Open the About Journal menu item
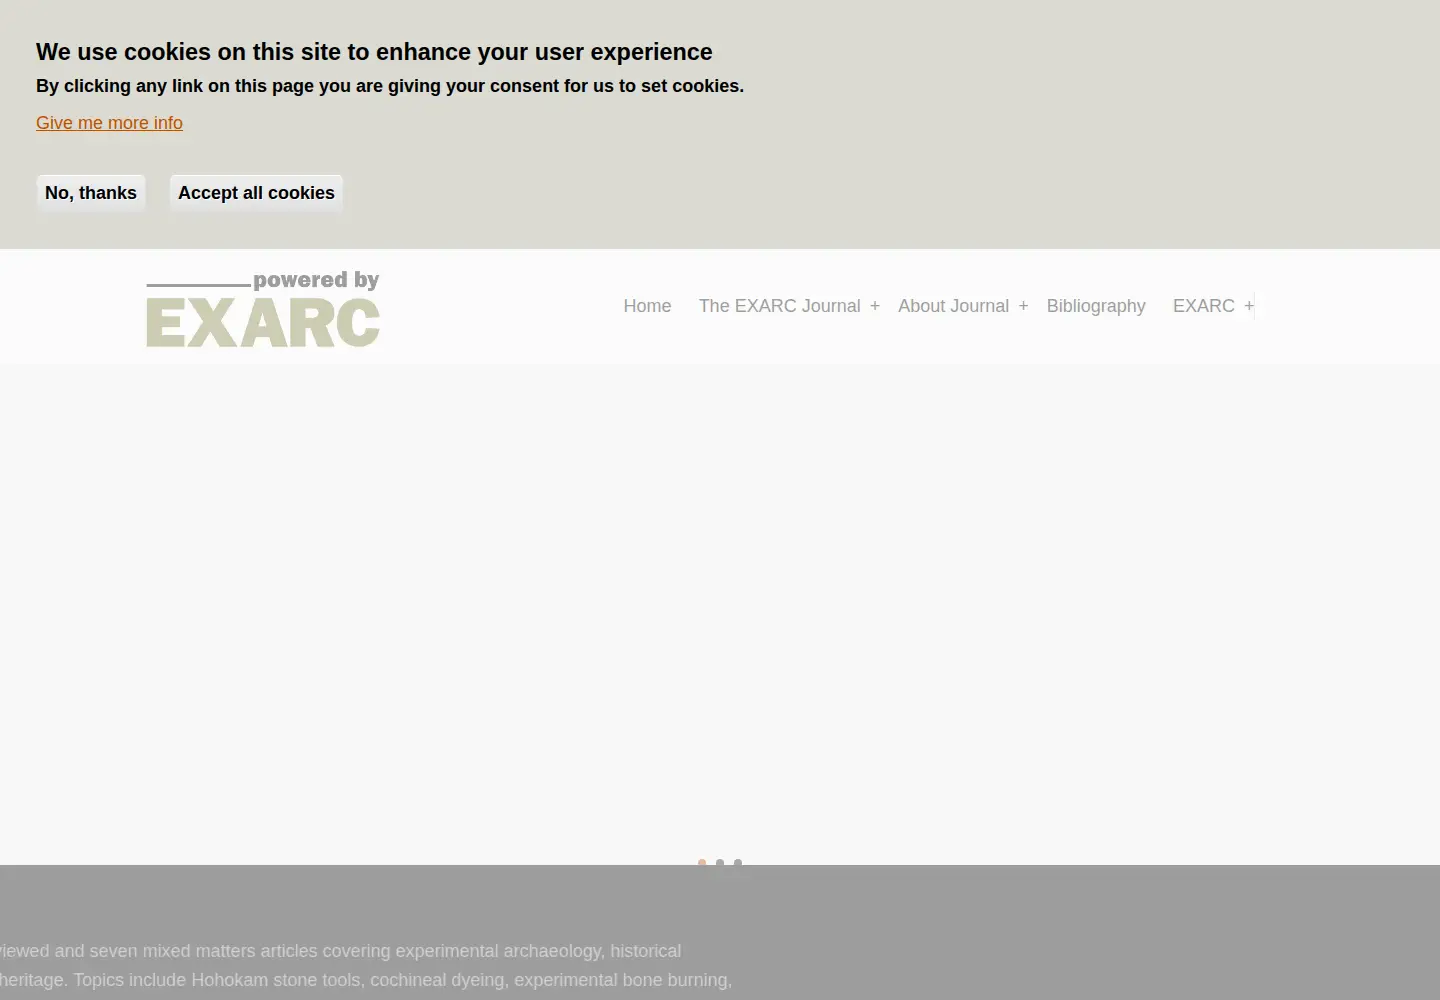This screenshot has width=1440, height=1000. [x=953, y=306]
